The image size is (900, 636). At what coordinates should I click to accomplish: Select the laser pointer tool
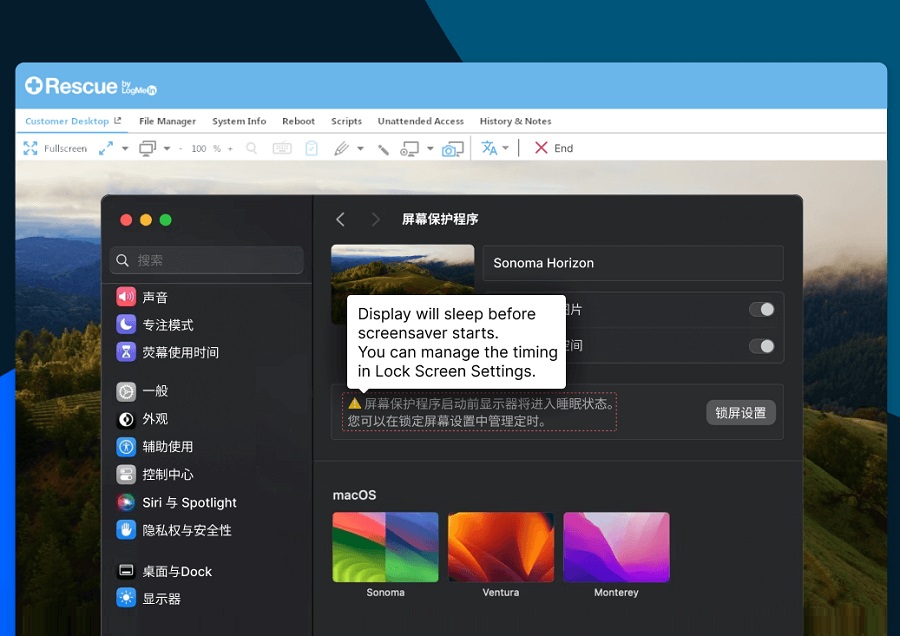click(383, 149)
